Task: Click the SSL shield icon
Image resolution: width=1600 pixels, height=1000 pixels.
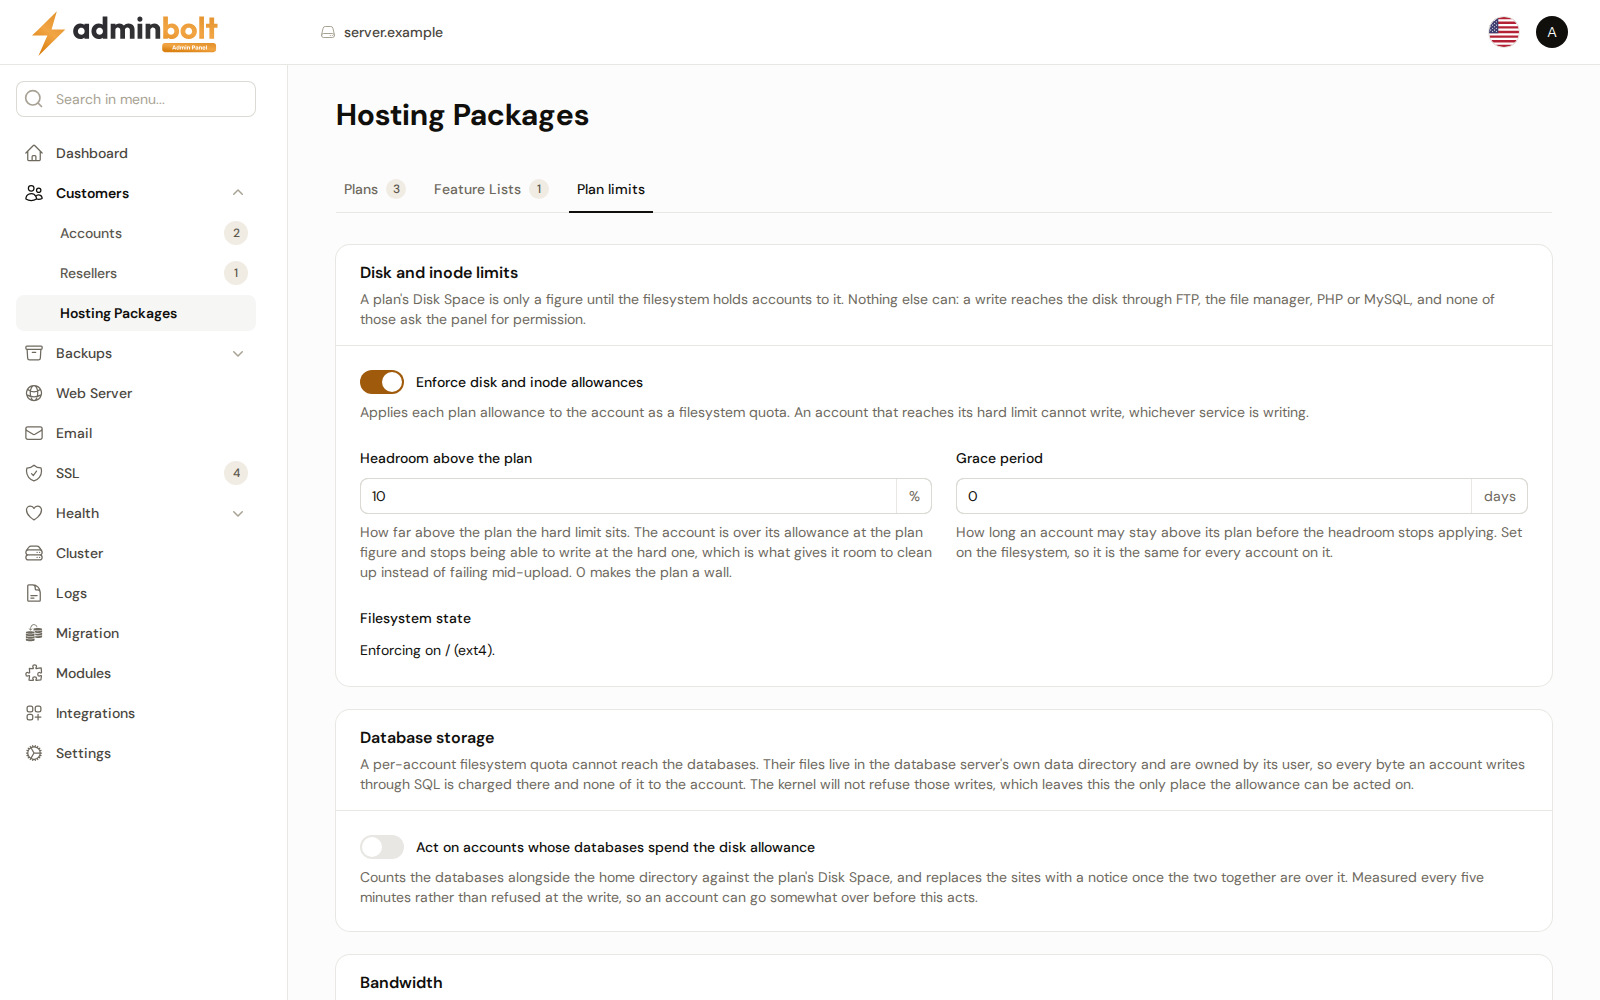Action: pos(34,473)
